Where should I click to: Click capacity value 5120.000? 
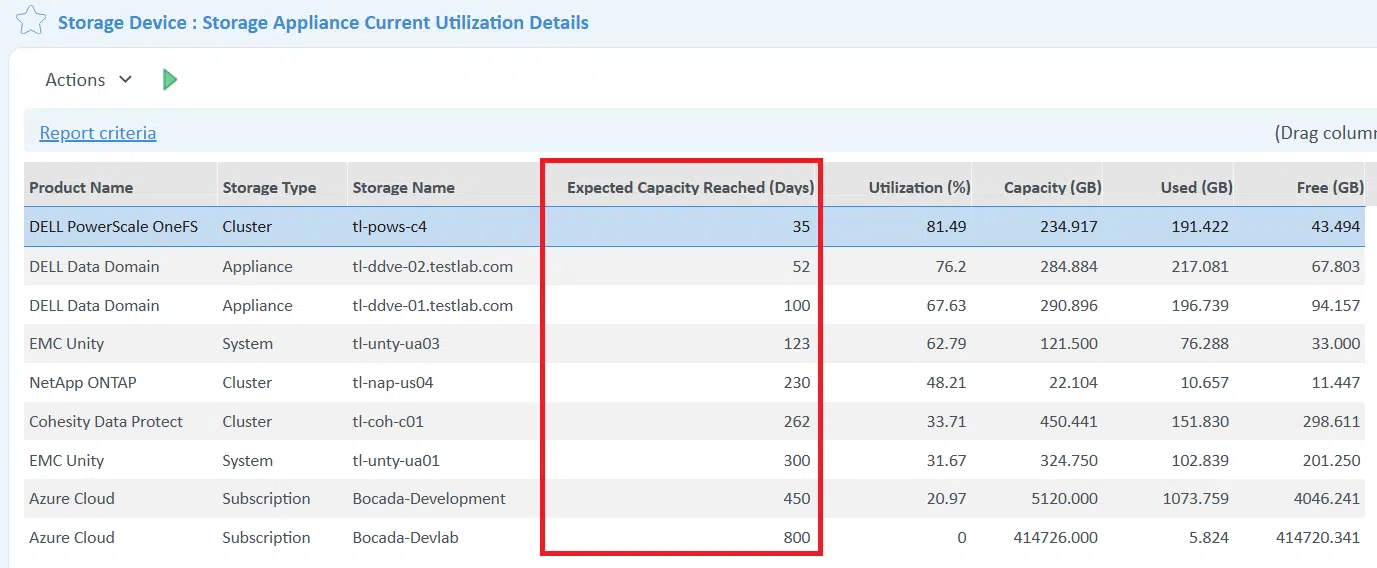1063,499
